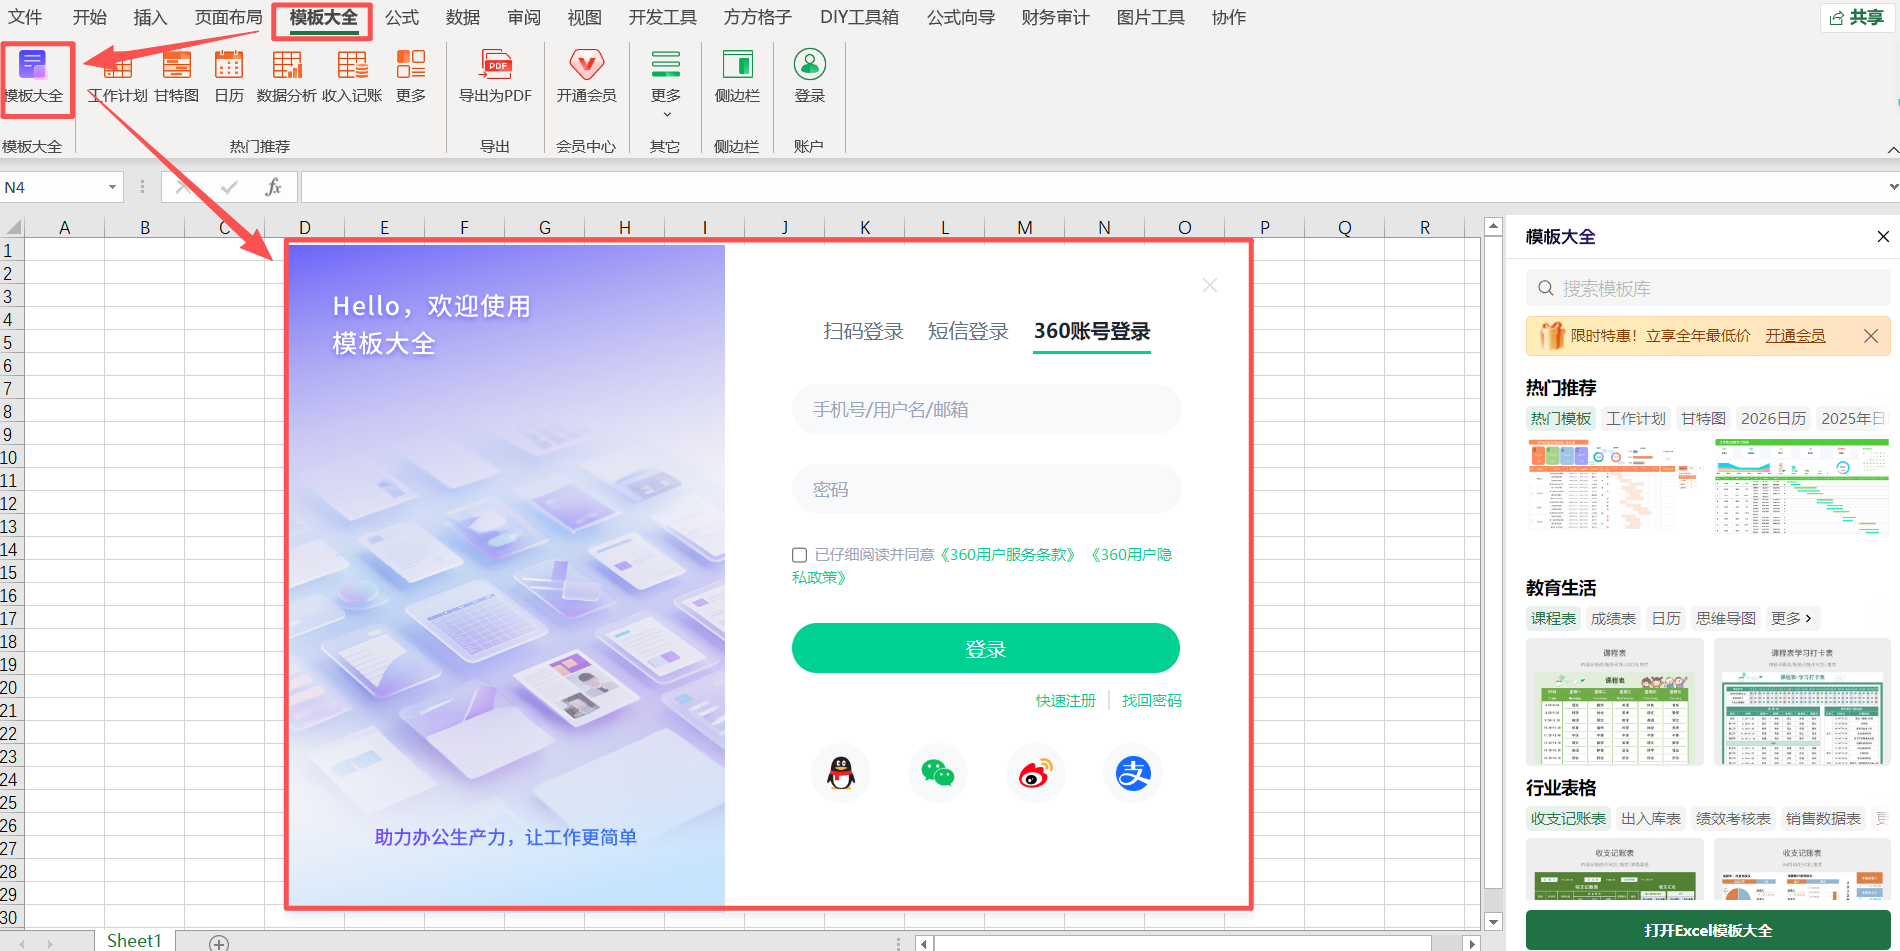Open the Name Box dropdown showing N4
The height and width of the screenshot is (951, 1900).
(x=110, y=187)
